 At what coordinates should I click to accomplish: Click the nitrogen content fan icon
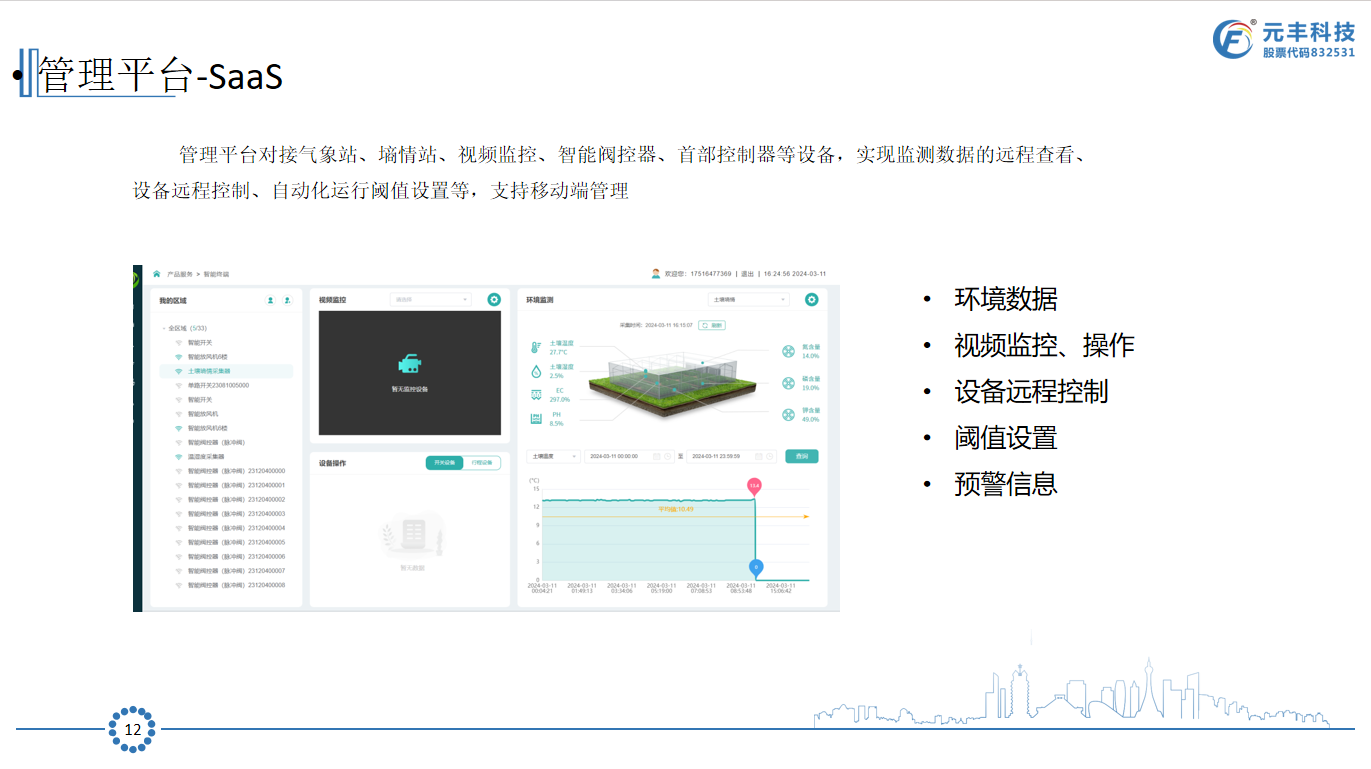pos(788,351)
